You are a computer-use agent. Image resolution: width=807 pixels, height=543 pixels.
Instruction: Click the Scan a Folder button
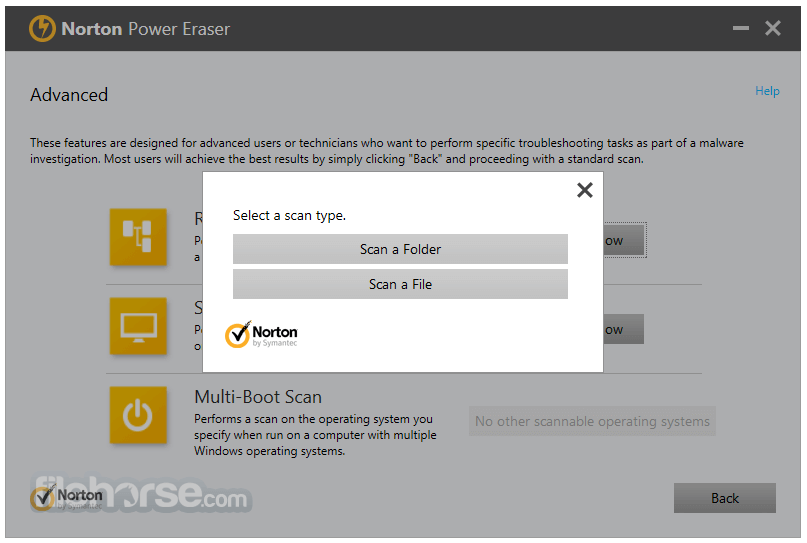point(400,249)
